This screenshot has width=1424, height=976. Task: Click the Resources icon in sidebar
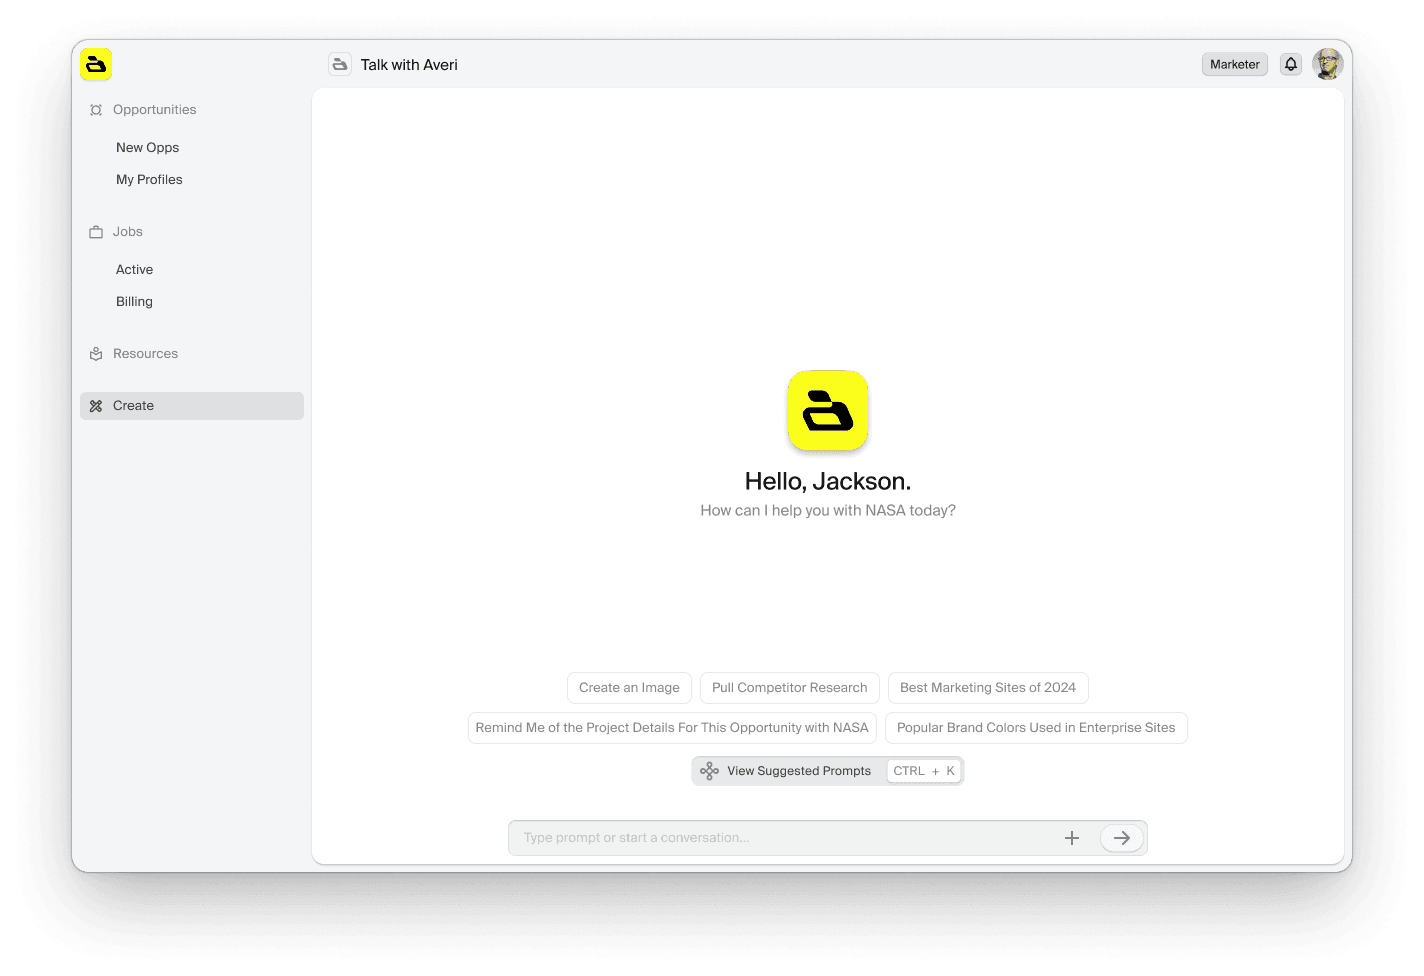pyautogui.click(x=96, y=354)
